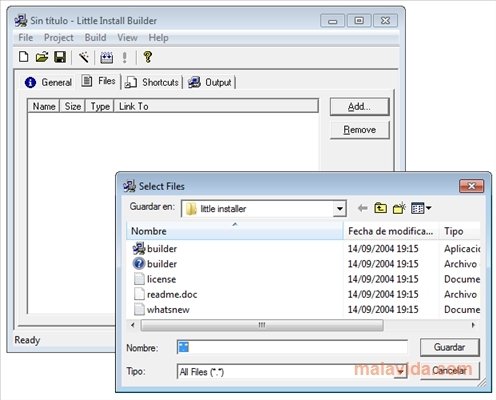Click the Up One Level folder icon
The height and width of the screenshot is (400, 496).
380,208
